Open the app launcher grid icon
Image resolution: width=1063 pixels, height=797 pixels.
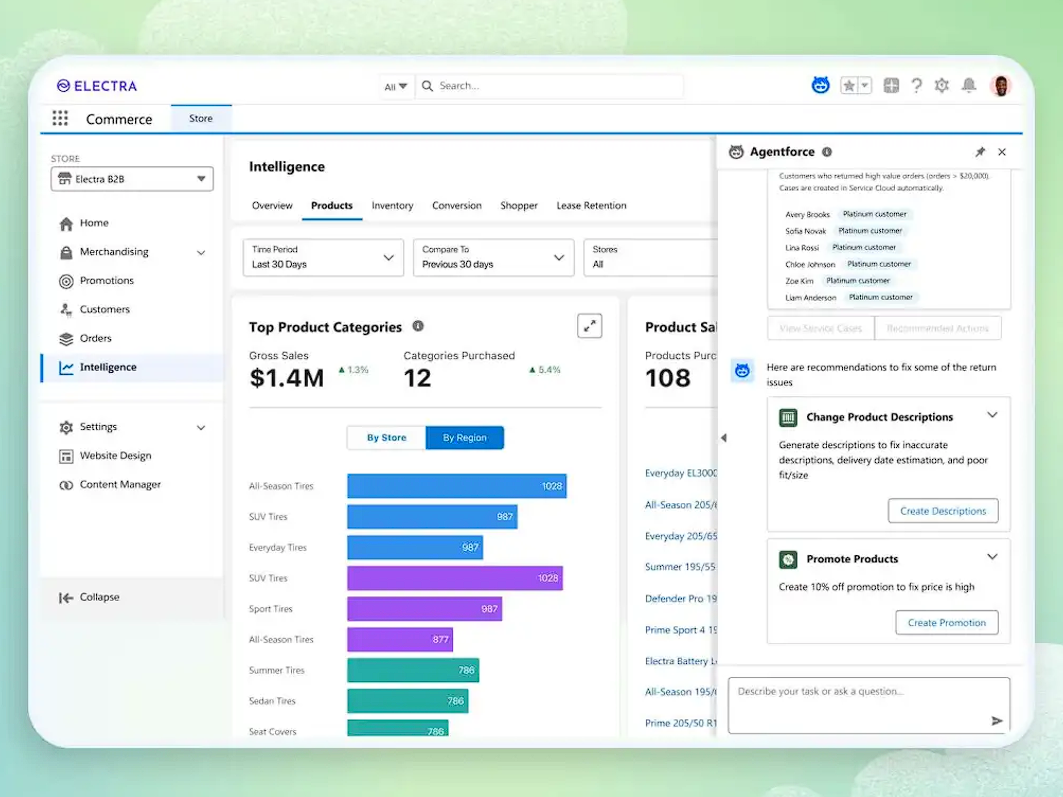(x=60, y=119)
